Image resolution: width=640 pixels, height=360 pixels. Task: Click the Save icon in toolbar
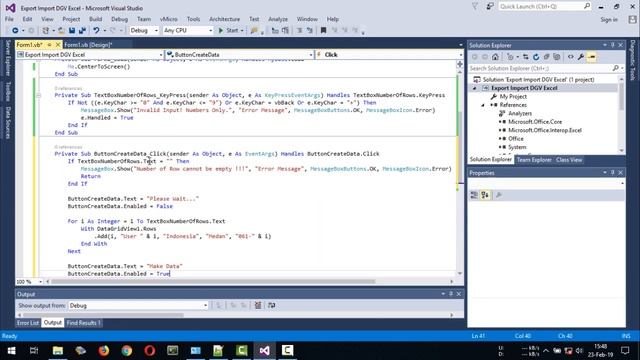coord(72,31)
